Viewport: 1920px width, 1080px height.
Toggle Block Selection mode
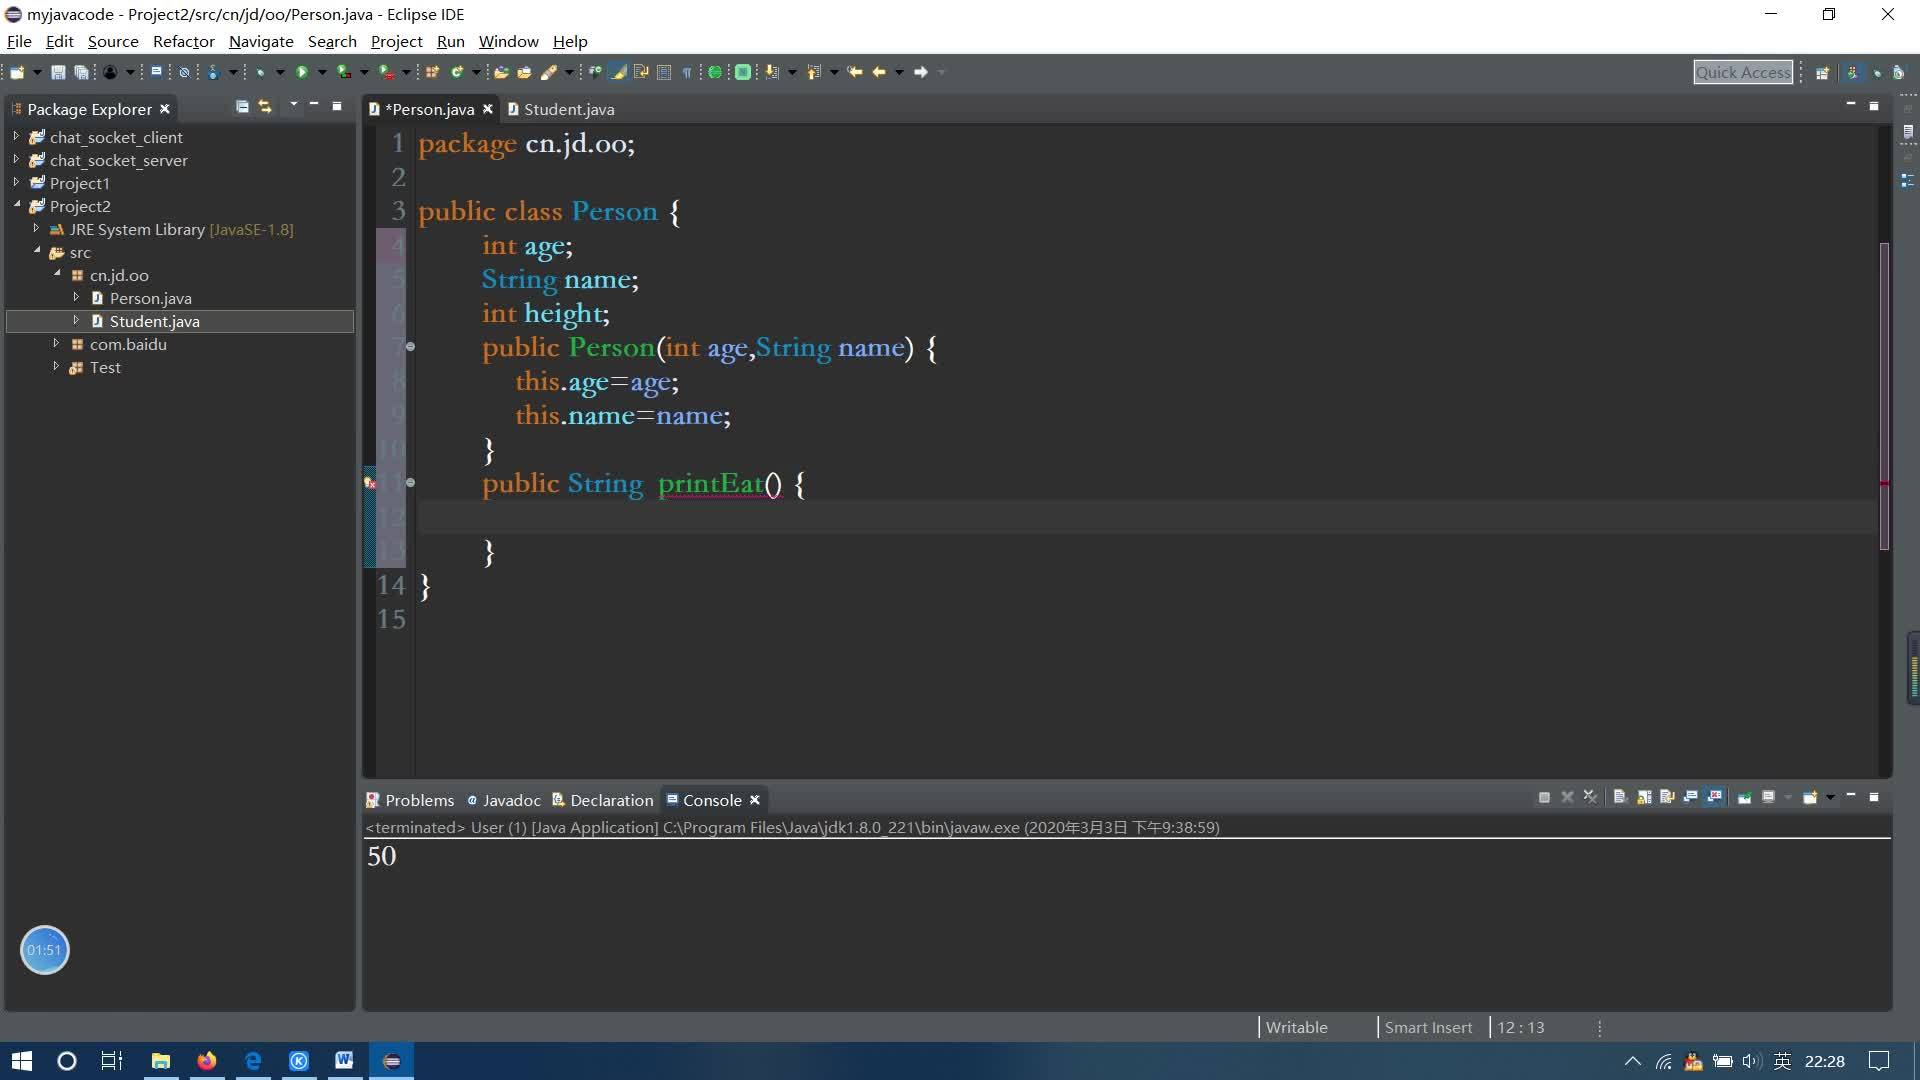point(663,72)
